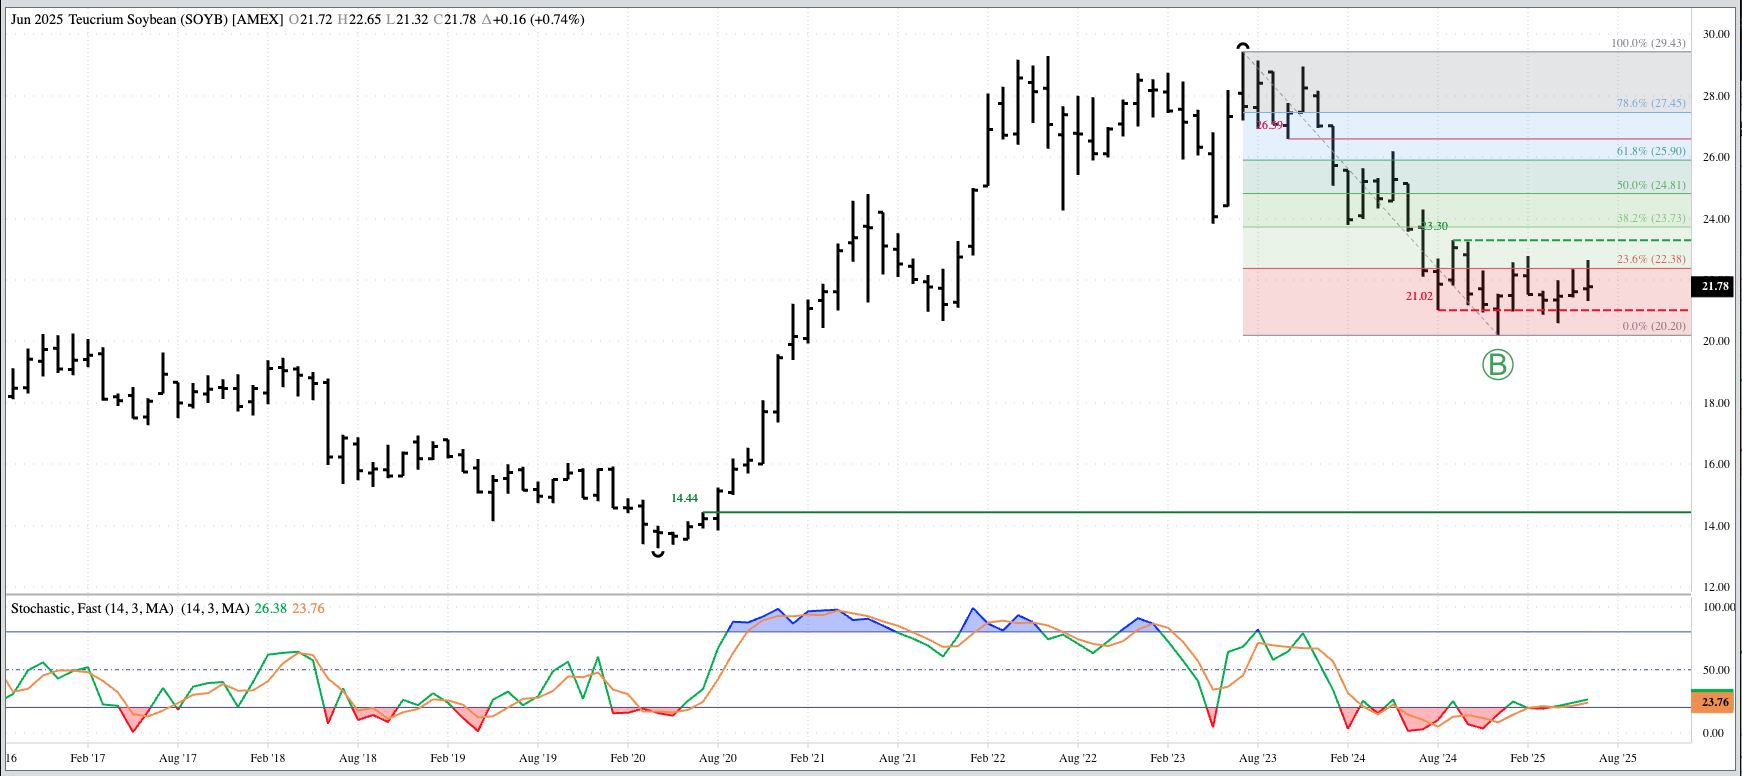Open the Stochastic, Fast indicator title
Screen dimensions: 1742x776
click(x=92, y=608)
